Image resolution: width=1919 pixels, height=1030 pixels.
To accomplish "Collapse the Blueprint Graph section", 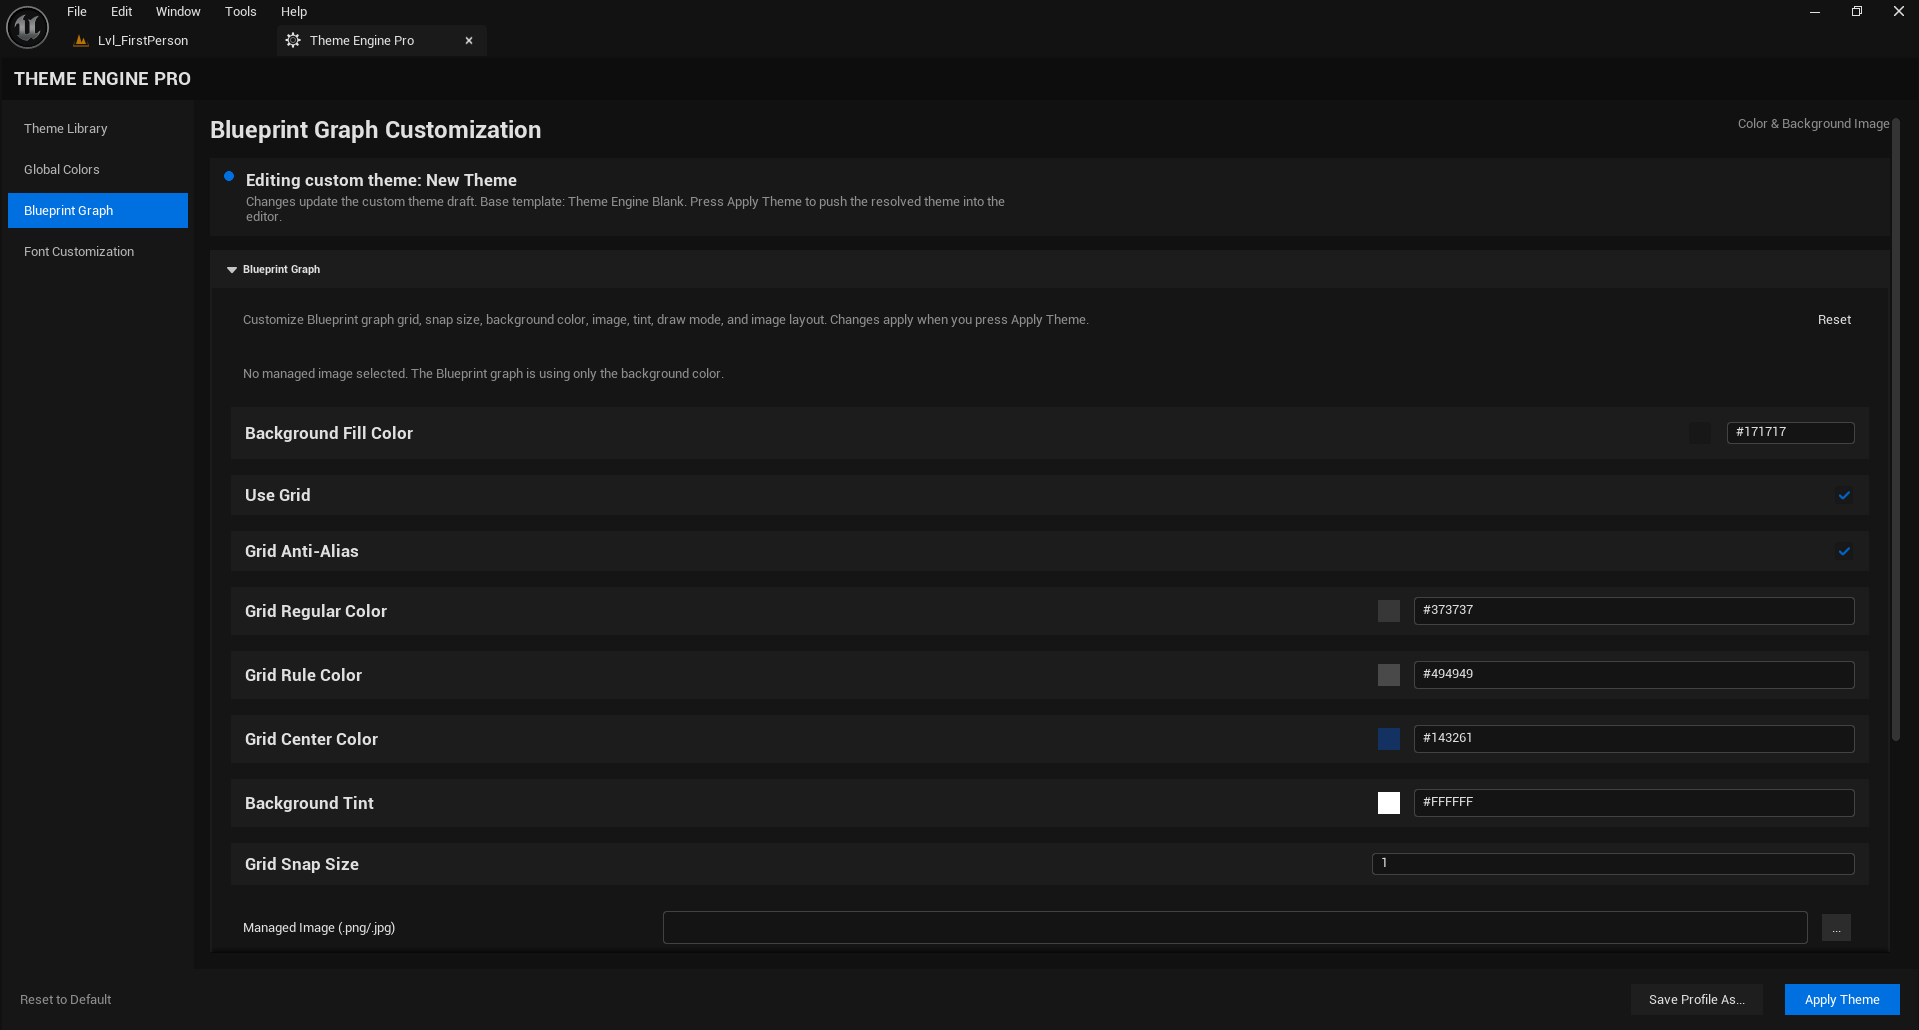I will [x=232, y=270].
